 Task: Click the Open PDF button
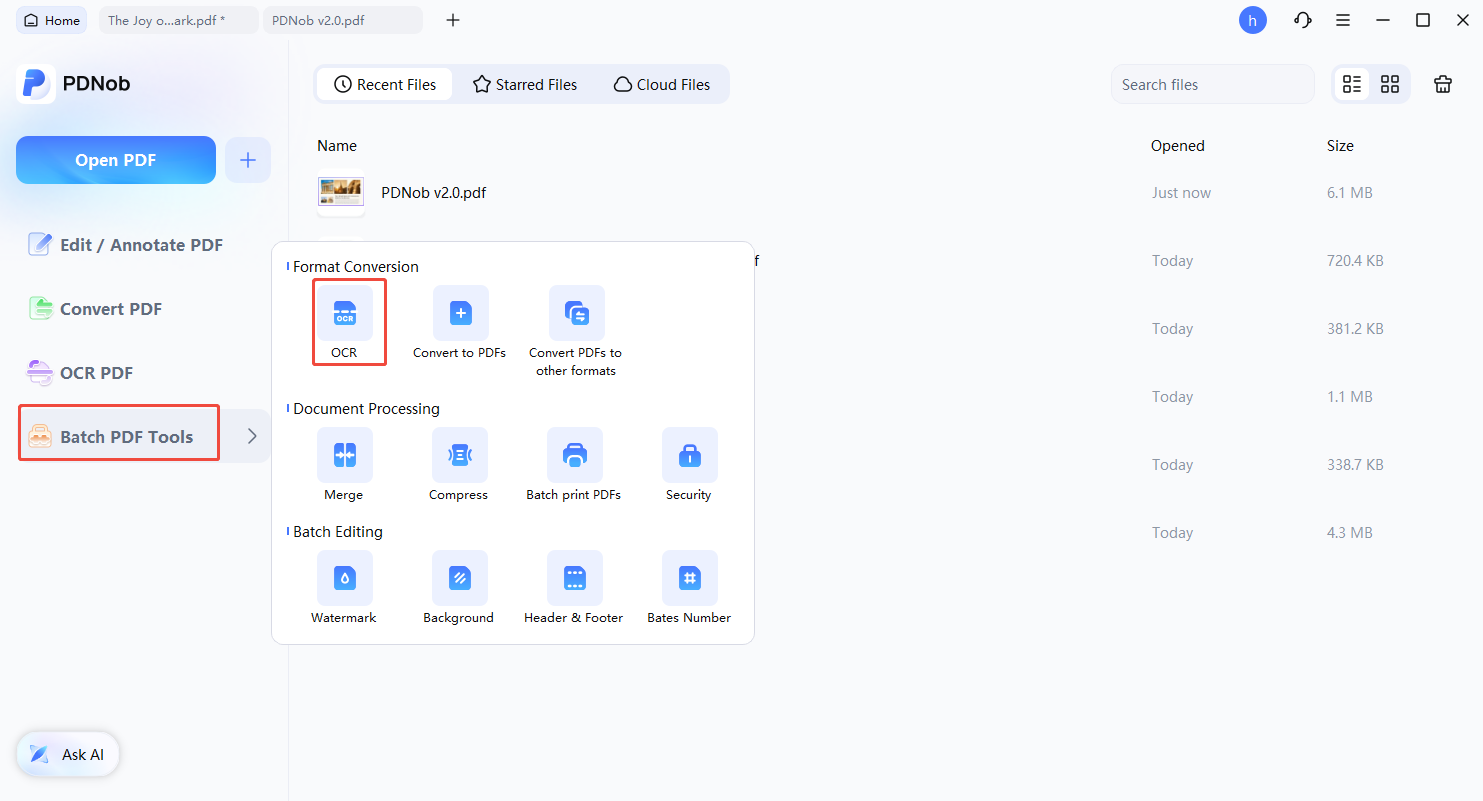pos(116,160)
